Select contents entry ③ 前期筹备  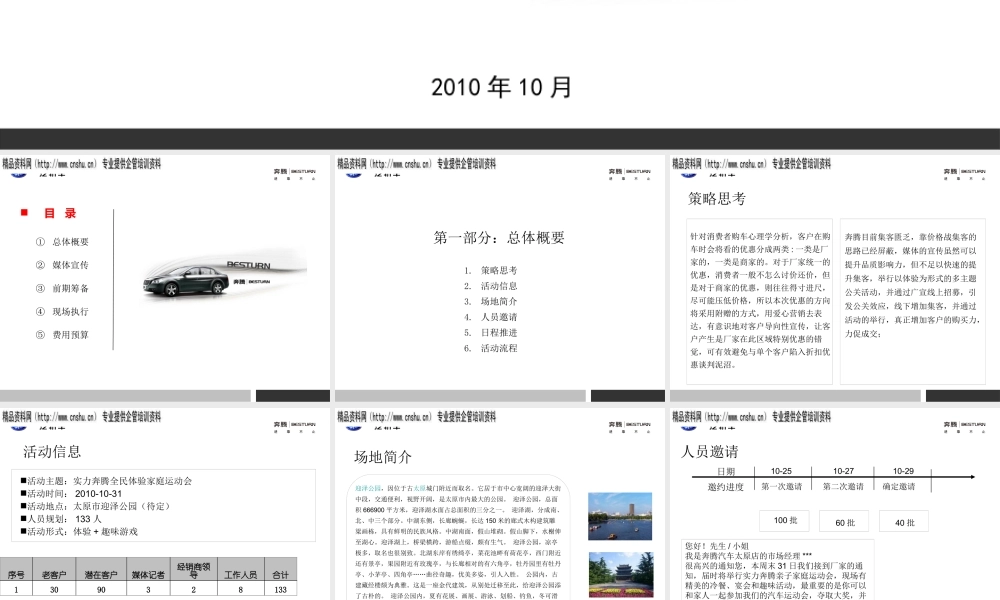[x=62, y=288]
